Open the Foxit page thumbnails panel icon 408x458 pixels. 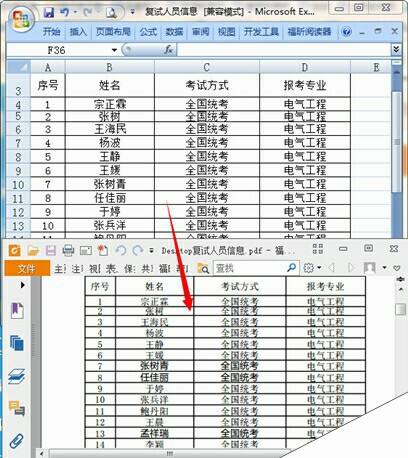pos(17,343)
